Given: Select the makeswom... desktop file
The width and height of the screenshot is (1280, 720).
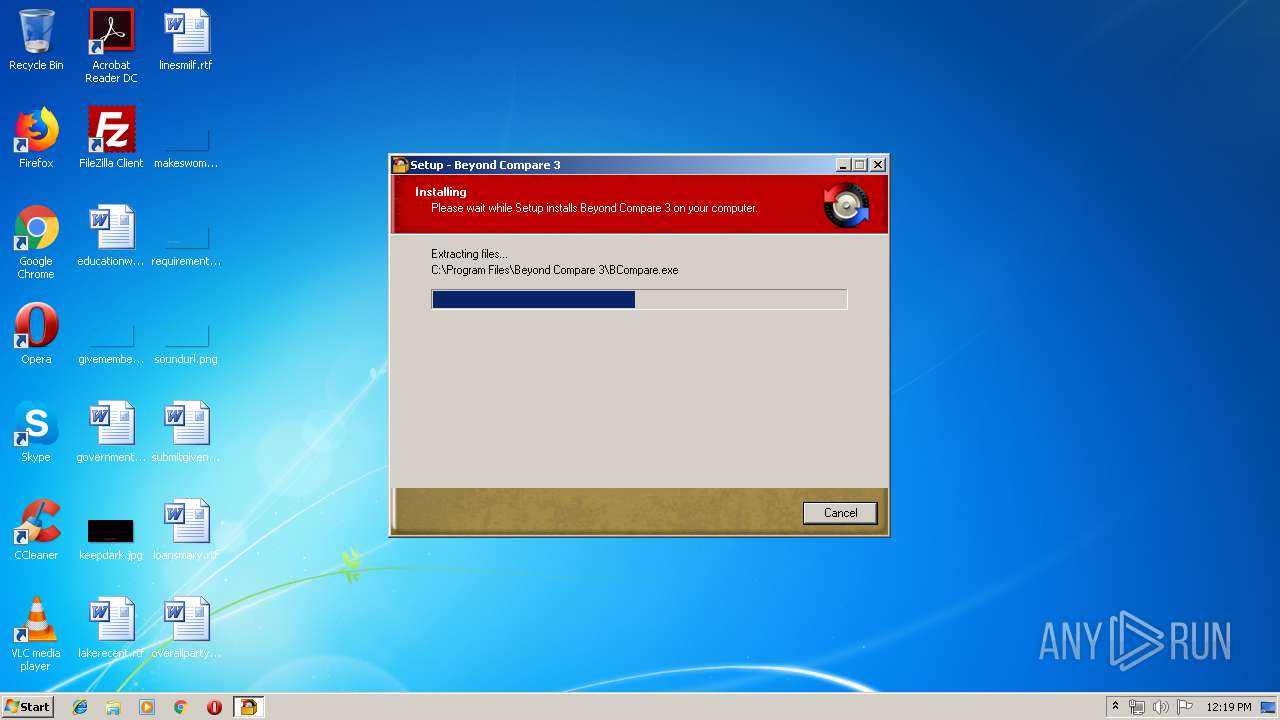Looking at the screenshot, I should coord(186,145).
